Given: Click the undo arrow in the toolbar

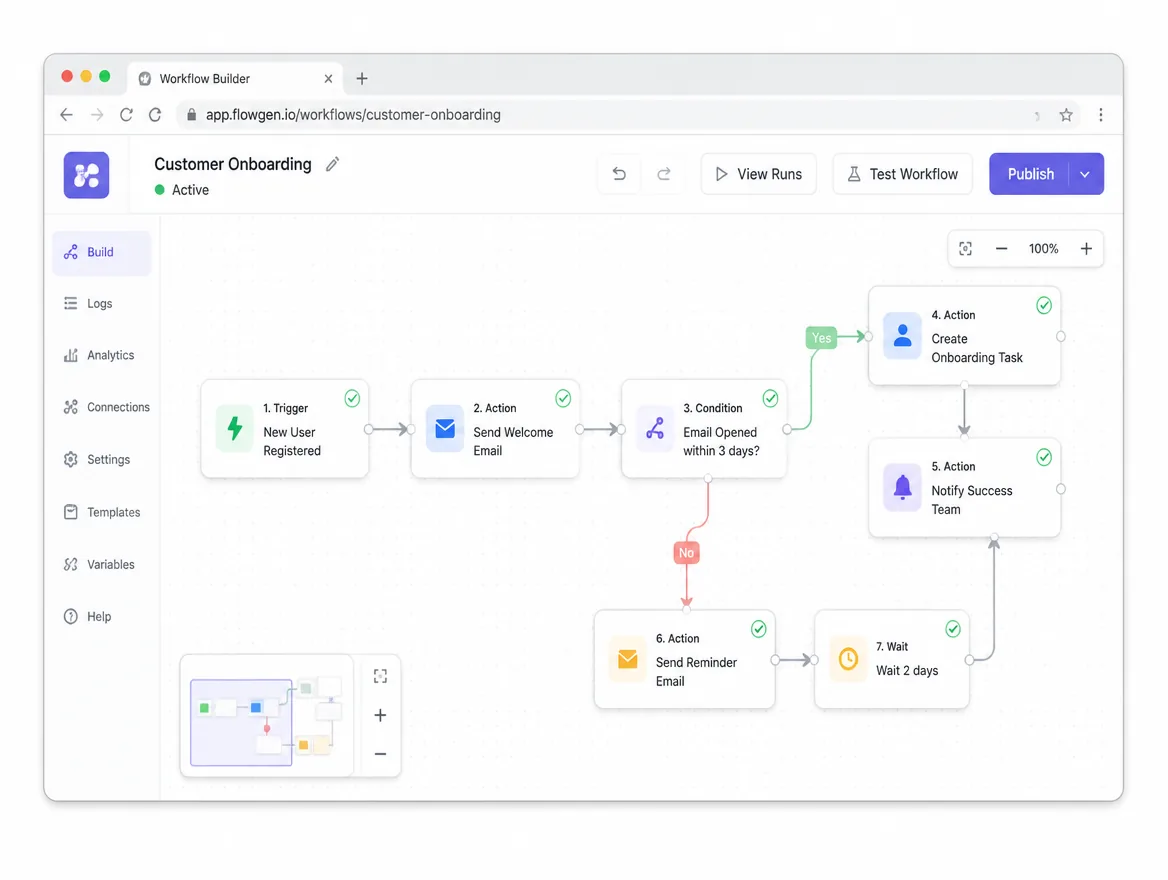Looking at the screenshot, I should [619, 174].
